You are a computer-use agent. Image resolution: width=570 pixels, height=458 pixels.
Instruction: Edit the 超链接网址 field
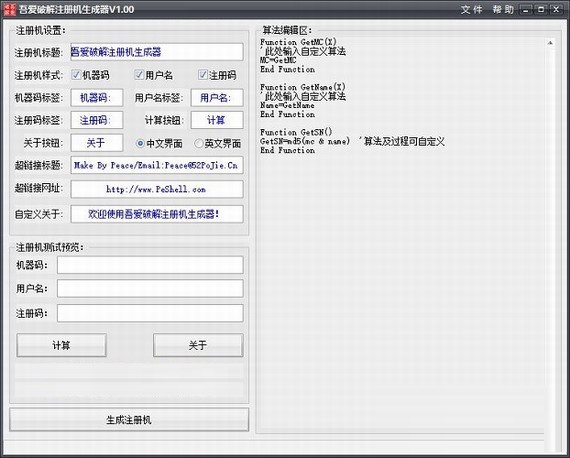coord(157,189)
